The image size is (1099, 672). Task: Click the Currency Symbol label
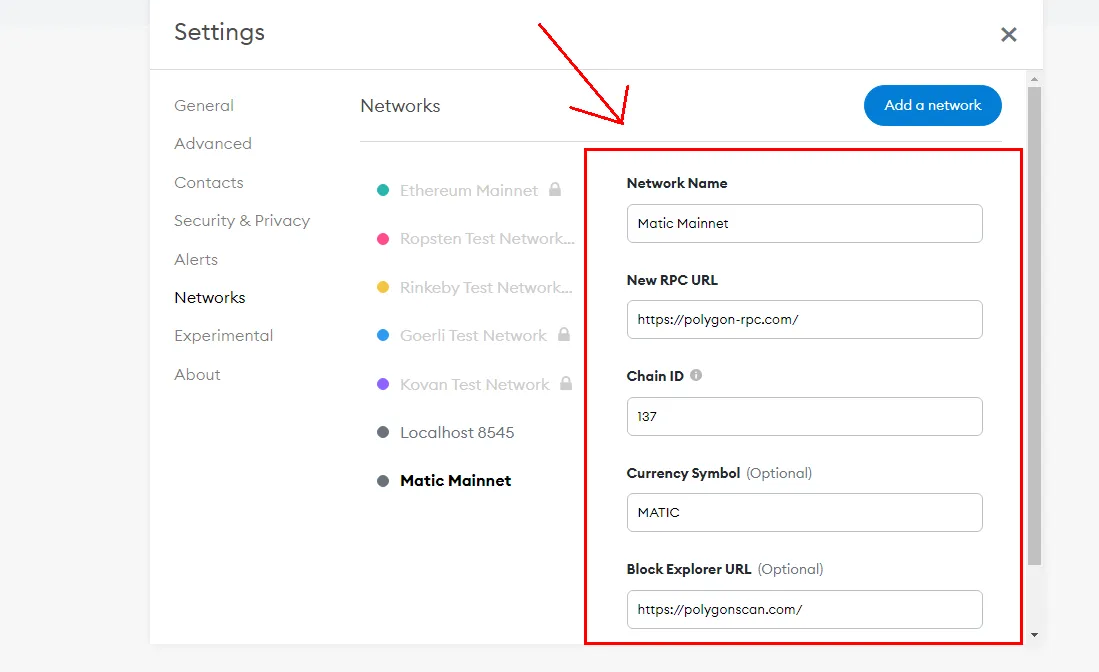tap(683, 473)
